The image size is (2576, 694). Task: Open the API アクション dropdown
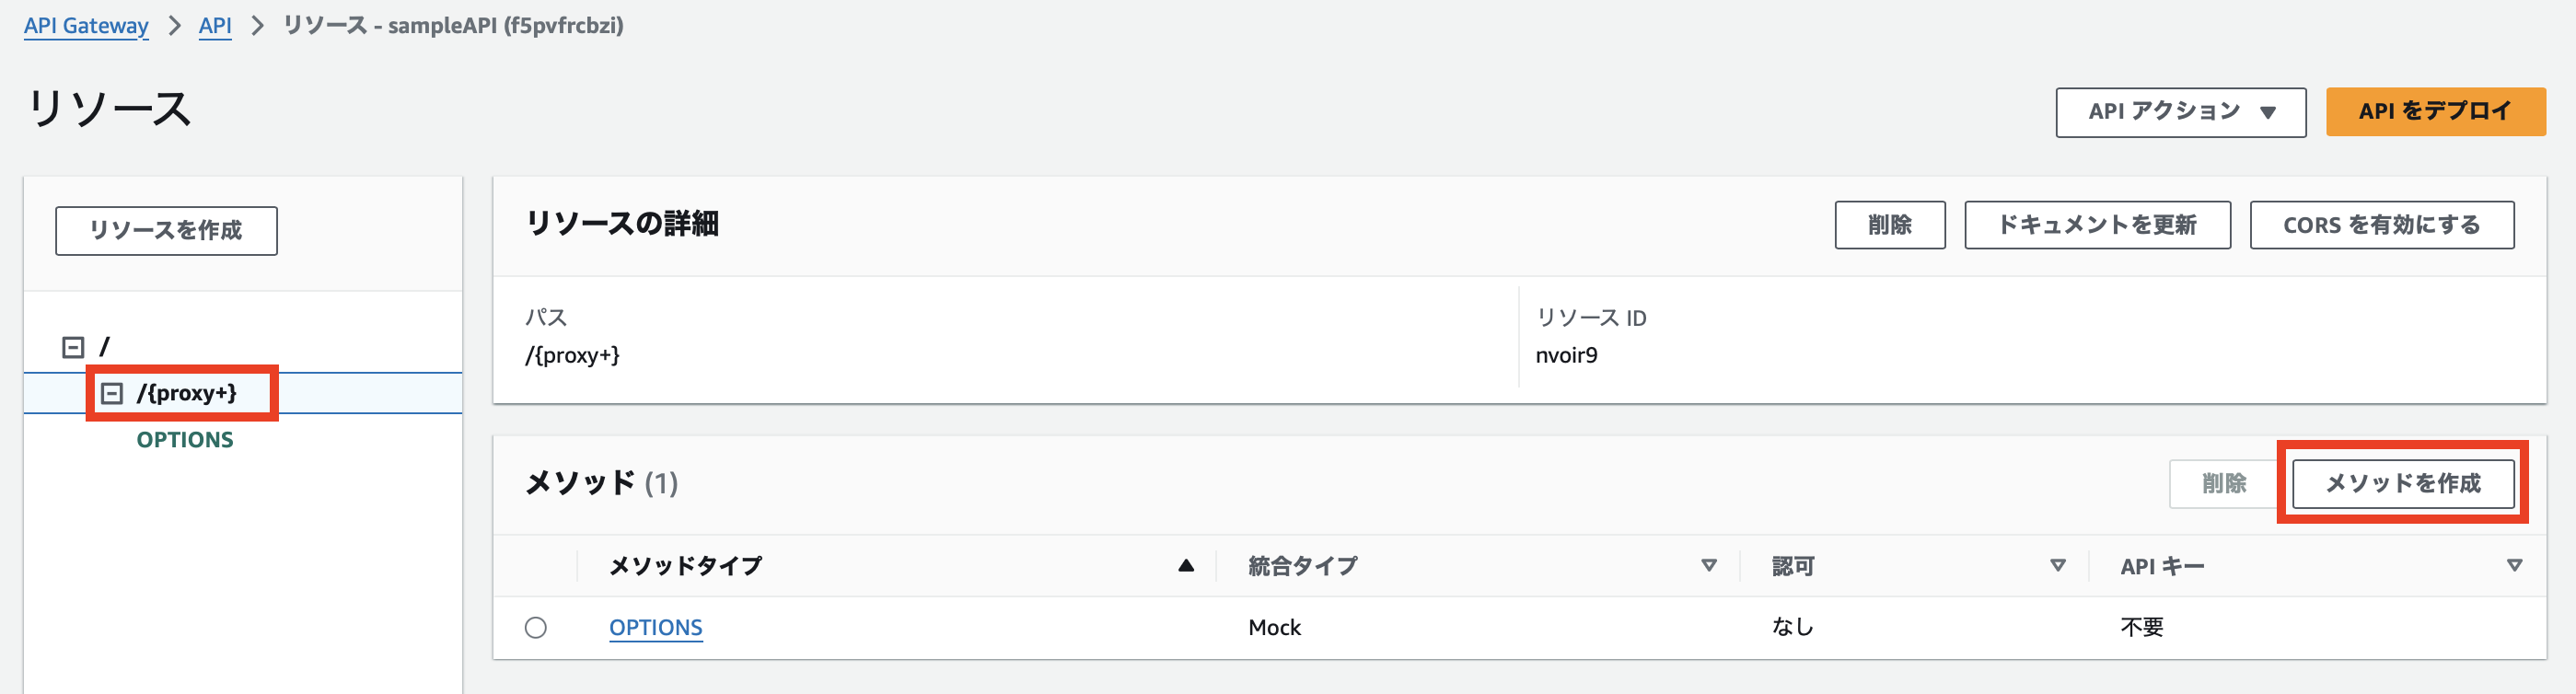(2180, 112)
